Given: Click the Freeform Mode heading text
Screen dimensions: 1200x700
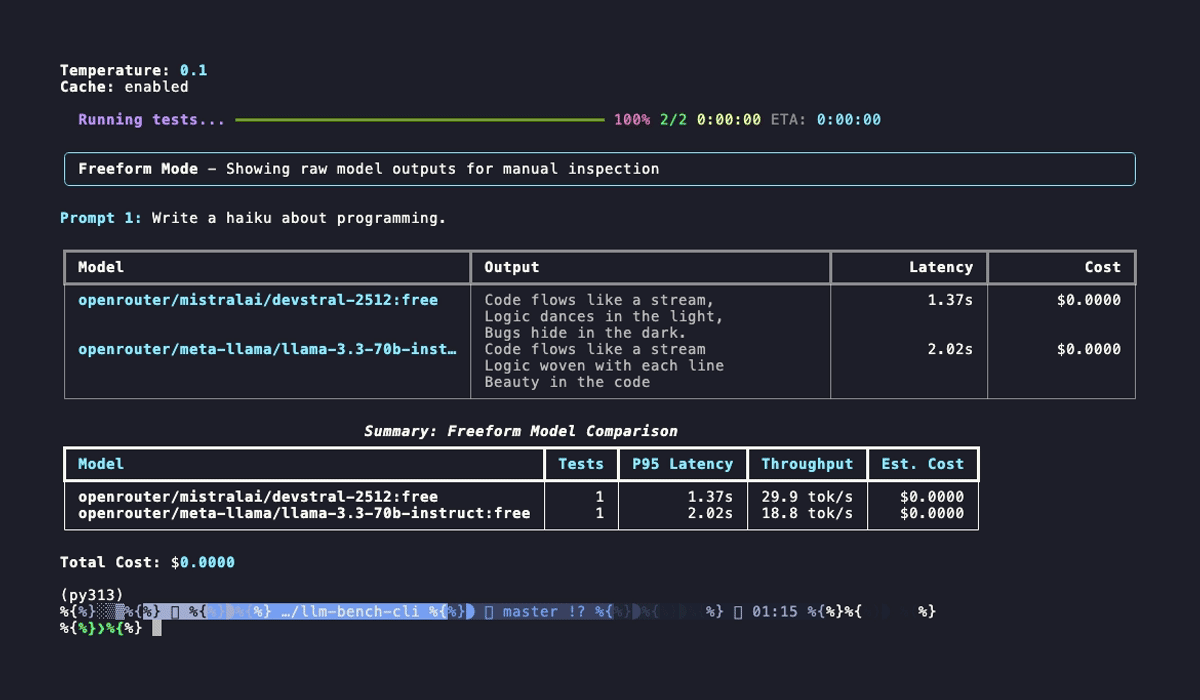Looking at the screenshot, I should click(x=138, y=168).
